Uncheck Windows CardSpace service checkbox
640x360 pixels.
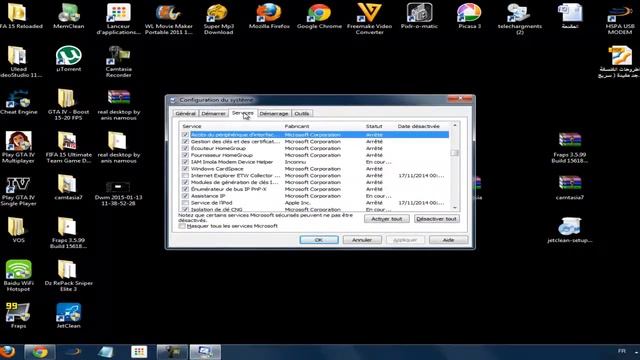point(185,169)
